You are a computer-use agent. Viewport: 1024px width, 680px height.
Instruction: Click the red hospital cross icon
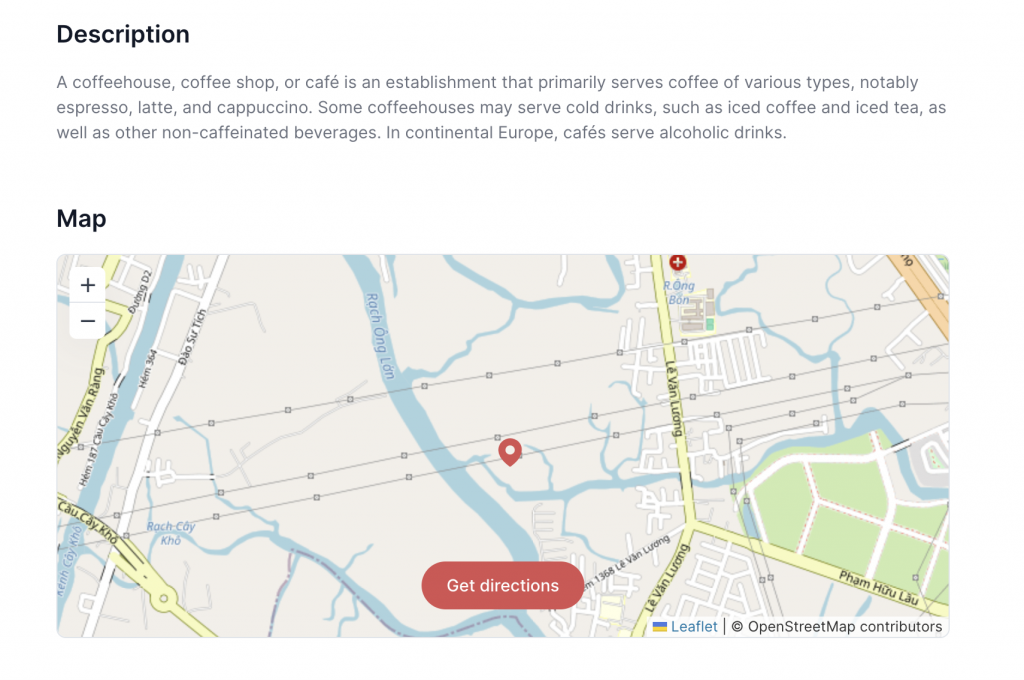pos(678,262)
